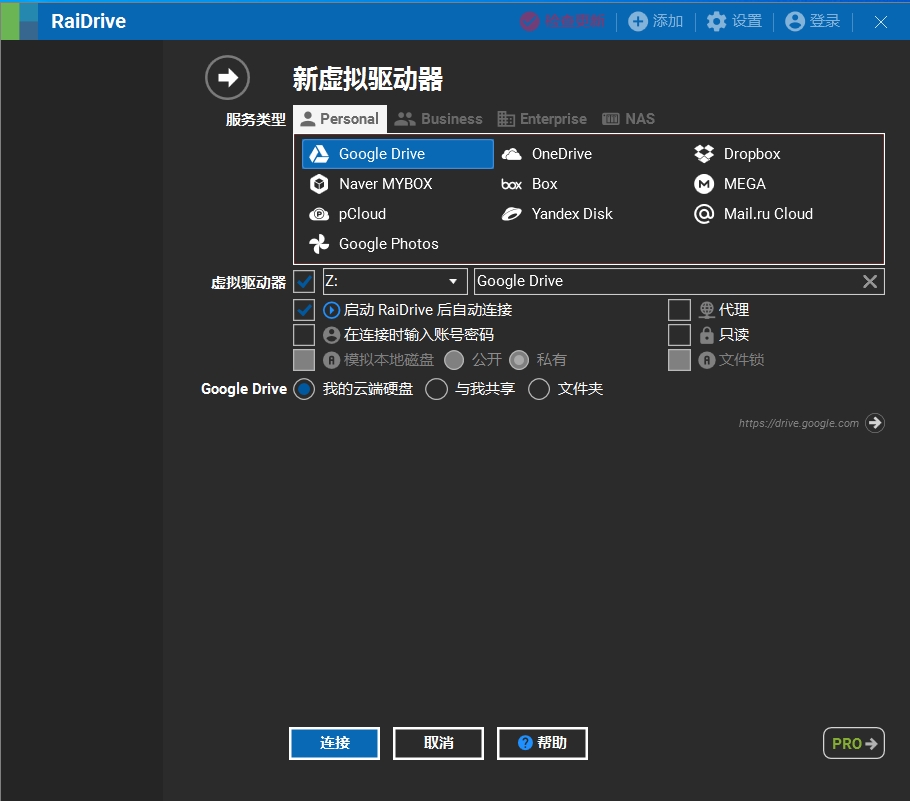Click the circled arrow beside 新虚拟驱动器
910x801 pixels.
(228, 77)
